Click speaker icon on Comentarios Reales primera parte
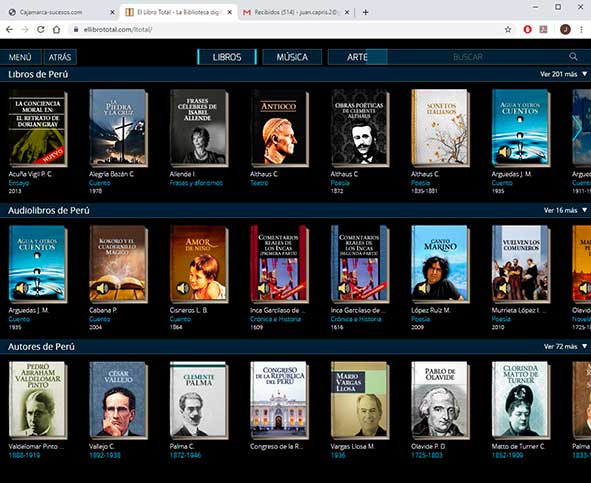The width and height of the screenshot is (591, 483). [x=263, y=288]
